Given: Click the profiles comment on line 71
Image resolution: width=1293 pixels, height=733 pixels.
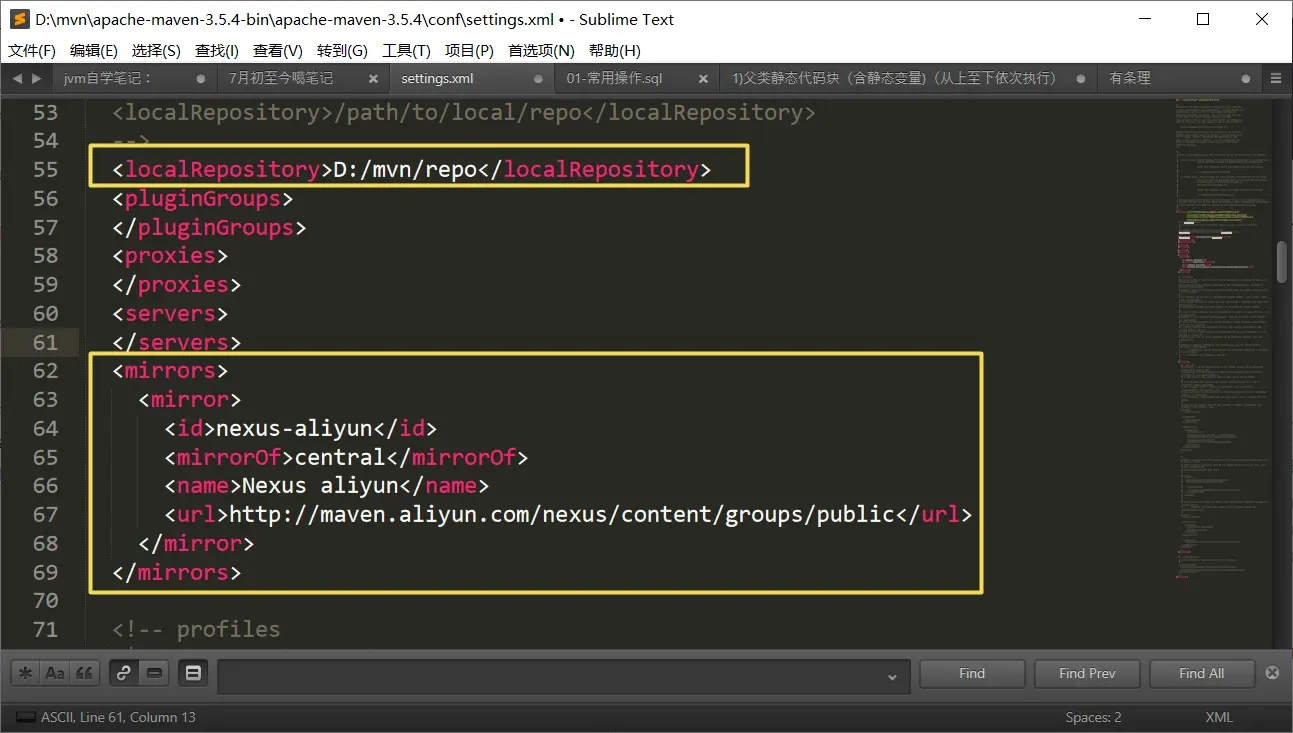Looking at the screenshot, I should coord(196,630).
